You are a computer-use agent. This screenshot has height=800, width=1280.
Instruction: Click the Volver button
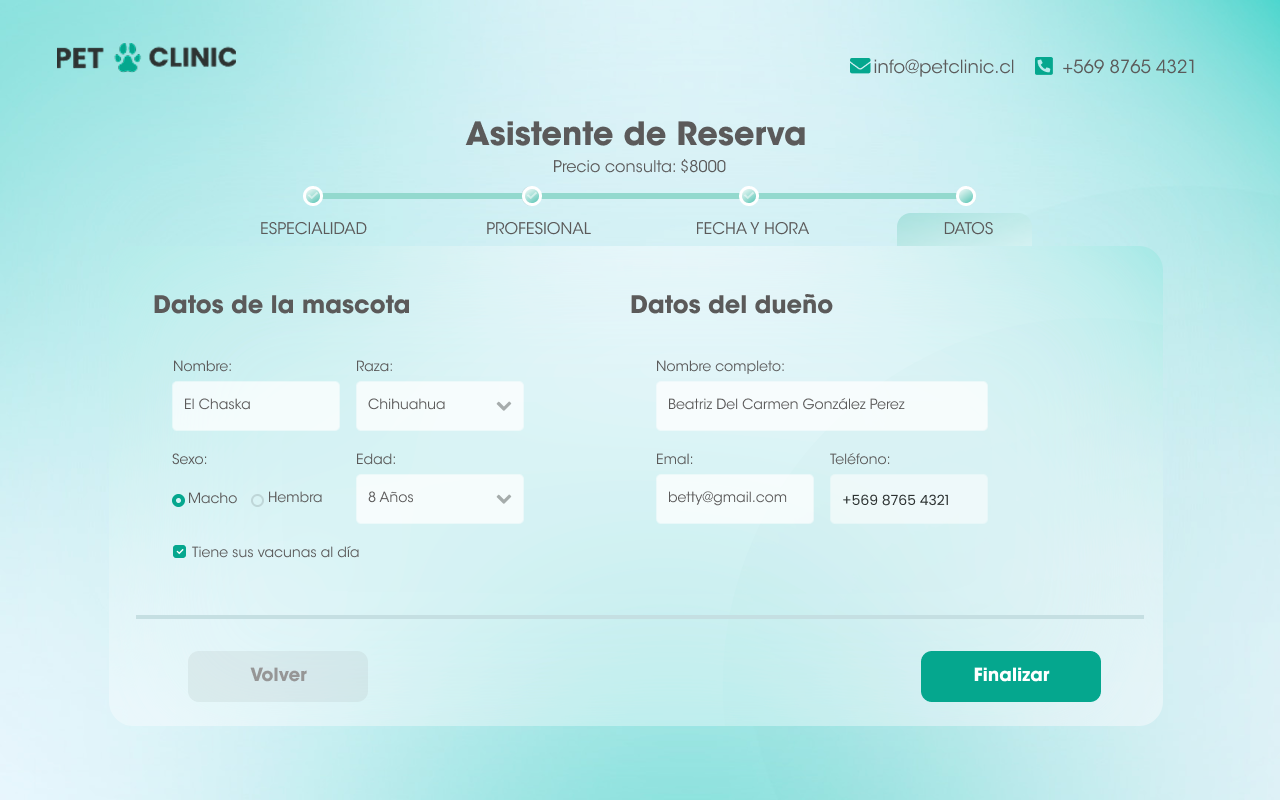(278, 676)
